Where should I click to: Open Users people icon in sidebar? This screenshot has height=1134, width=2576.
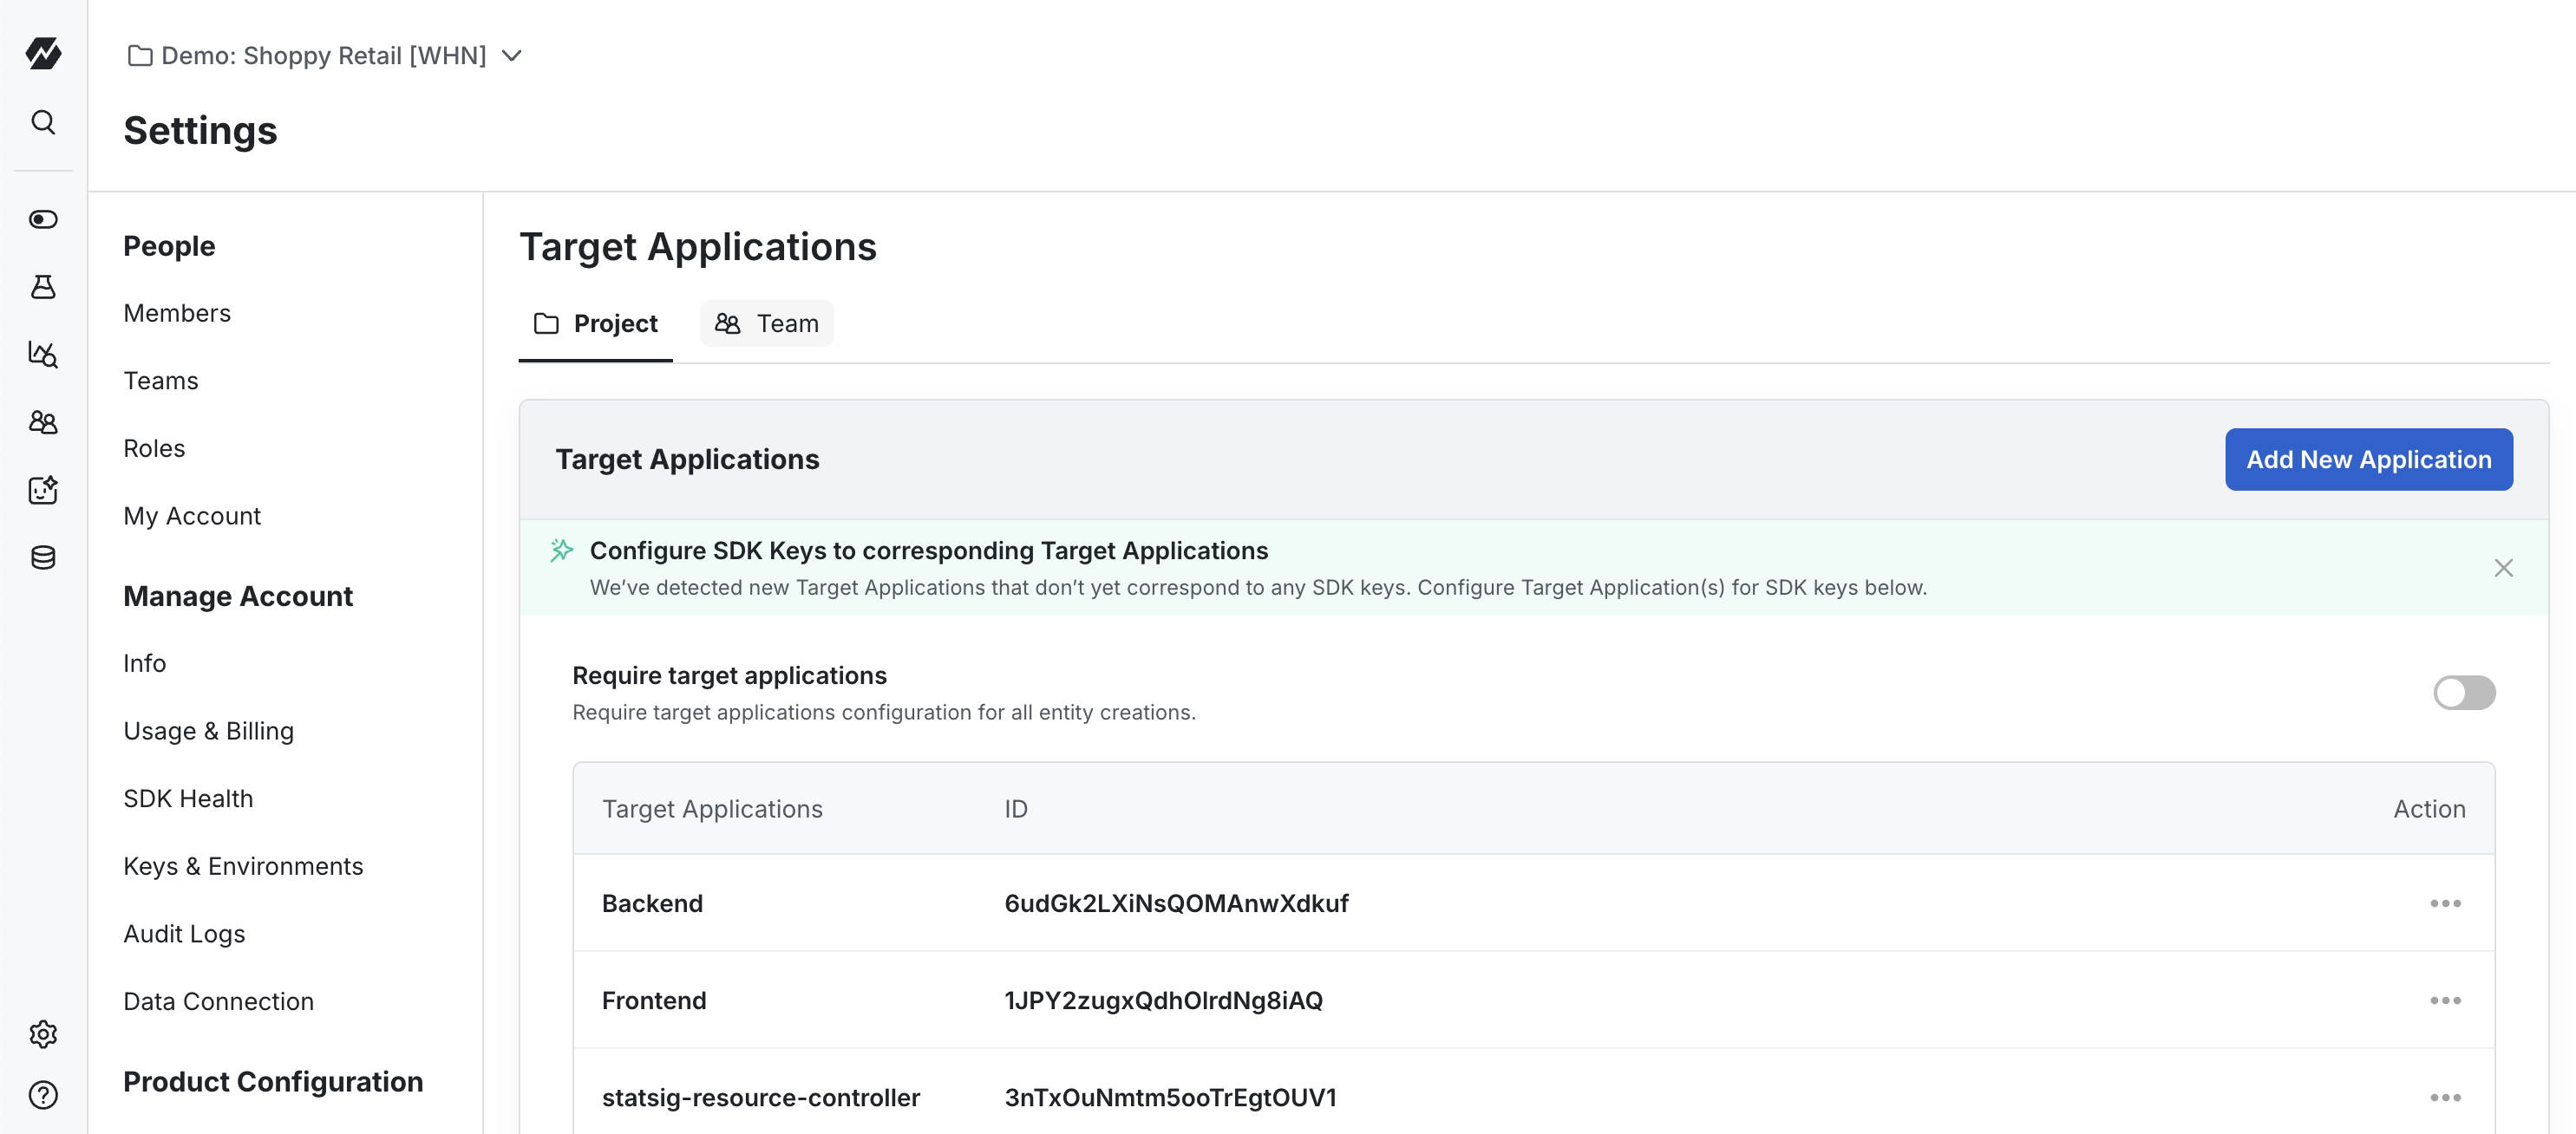[43, 422]
